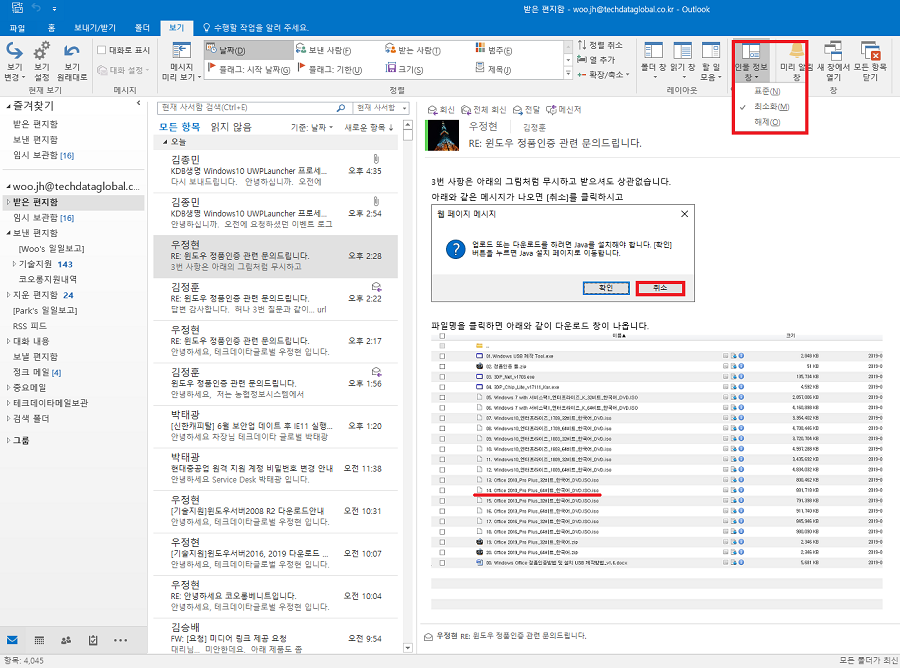Click 새 창에서 열기 icon
The height and width of the screenshot is (668, 900).
(x=833, y=61)
